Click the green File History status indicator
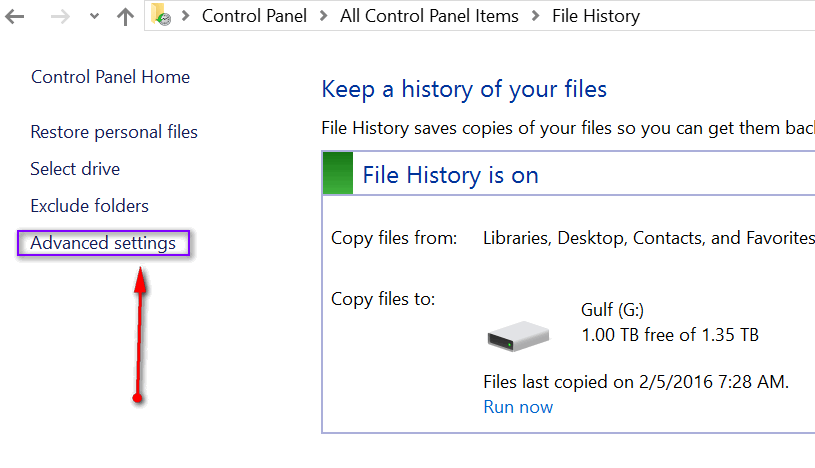The height and width of the screenshot is (468, 815). [x=338, y=174]
